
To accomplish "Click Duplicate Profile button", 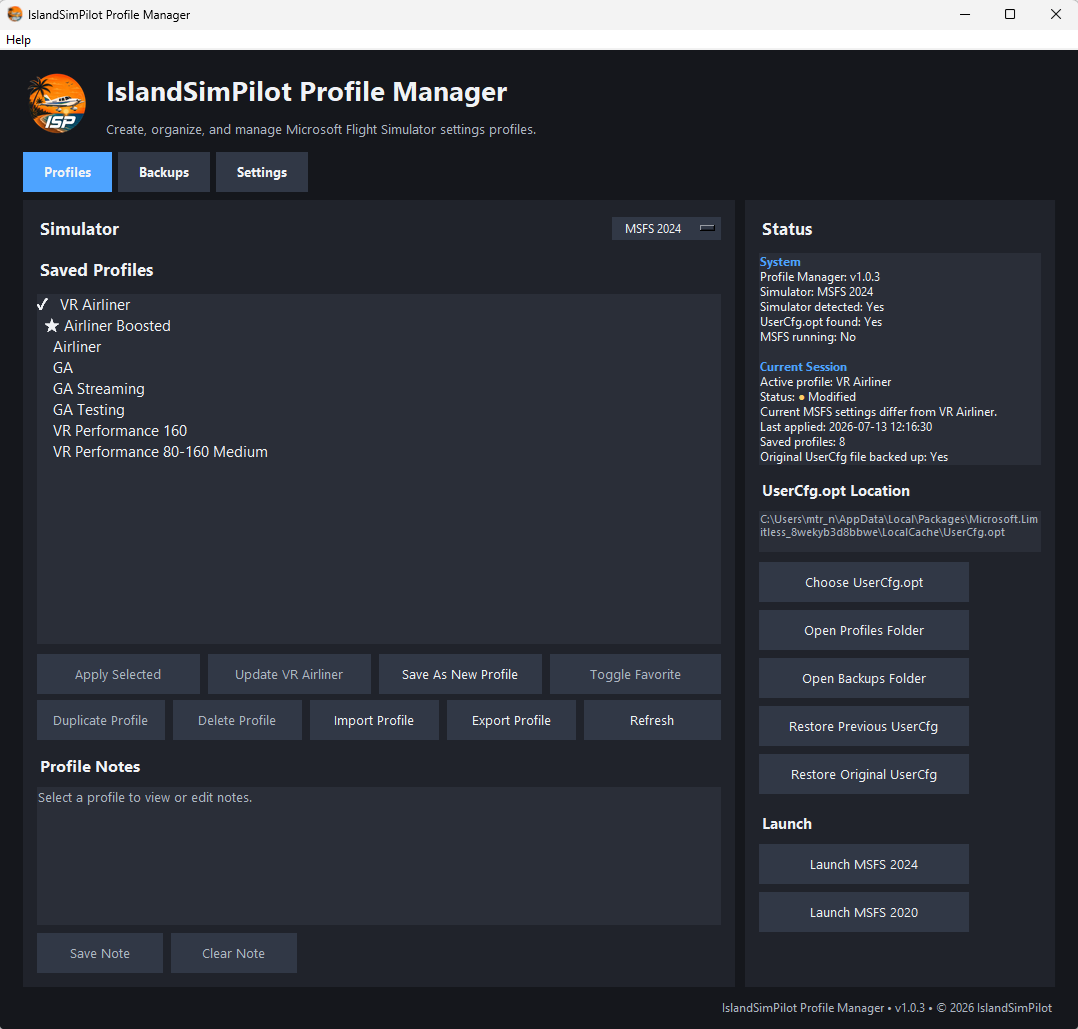I will 100,720.
